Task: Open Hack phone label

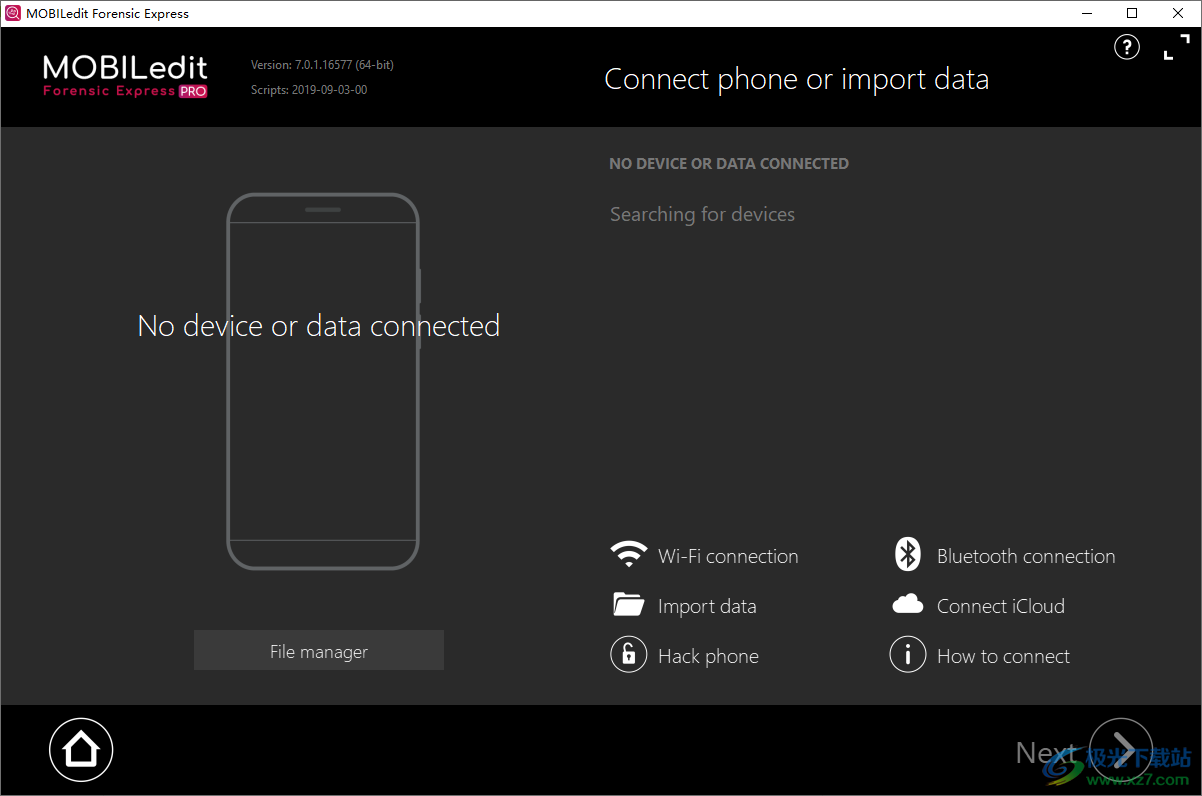Action: [x=708, y=656]
